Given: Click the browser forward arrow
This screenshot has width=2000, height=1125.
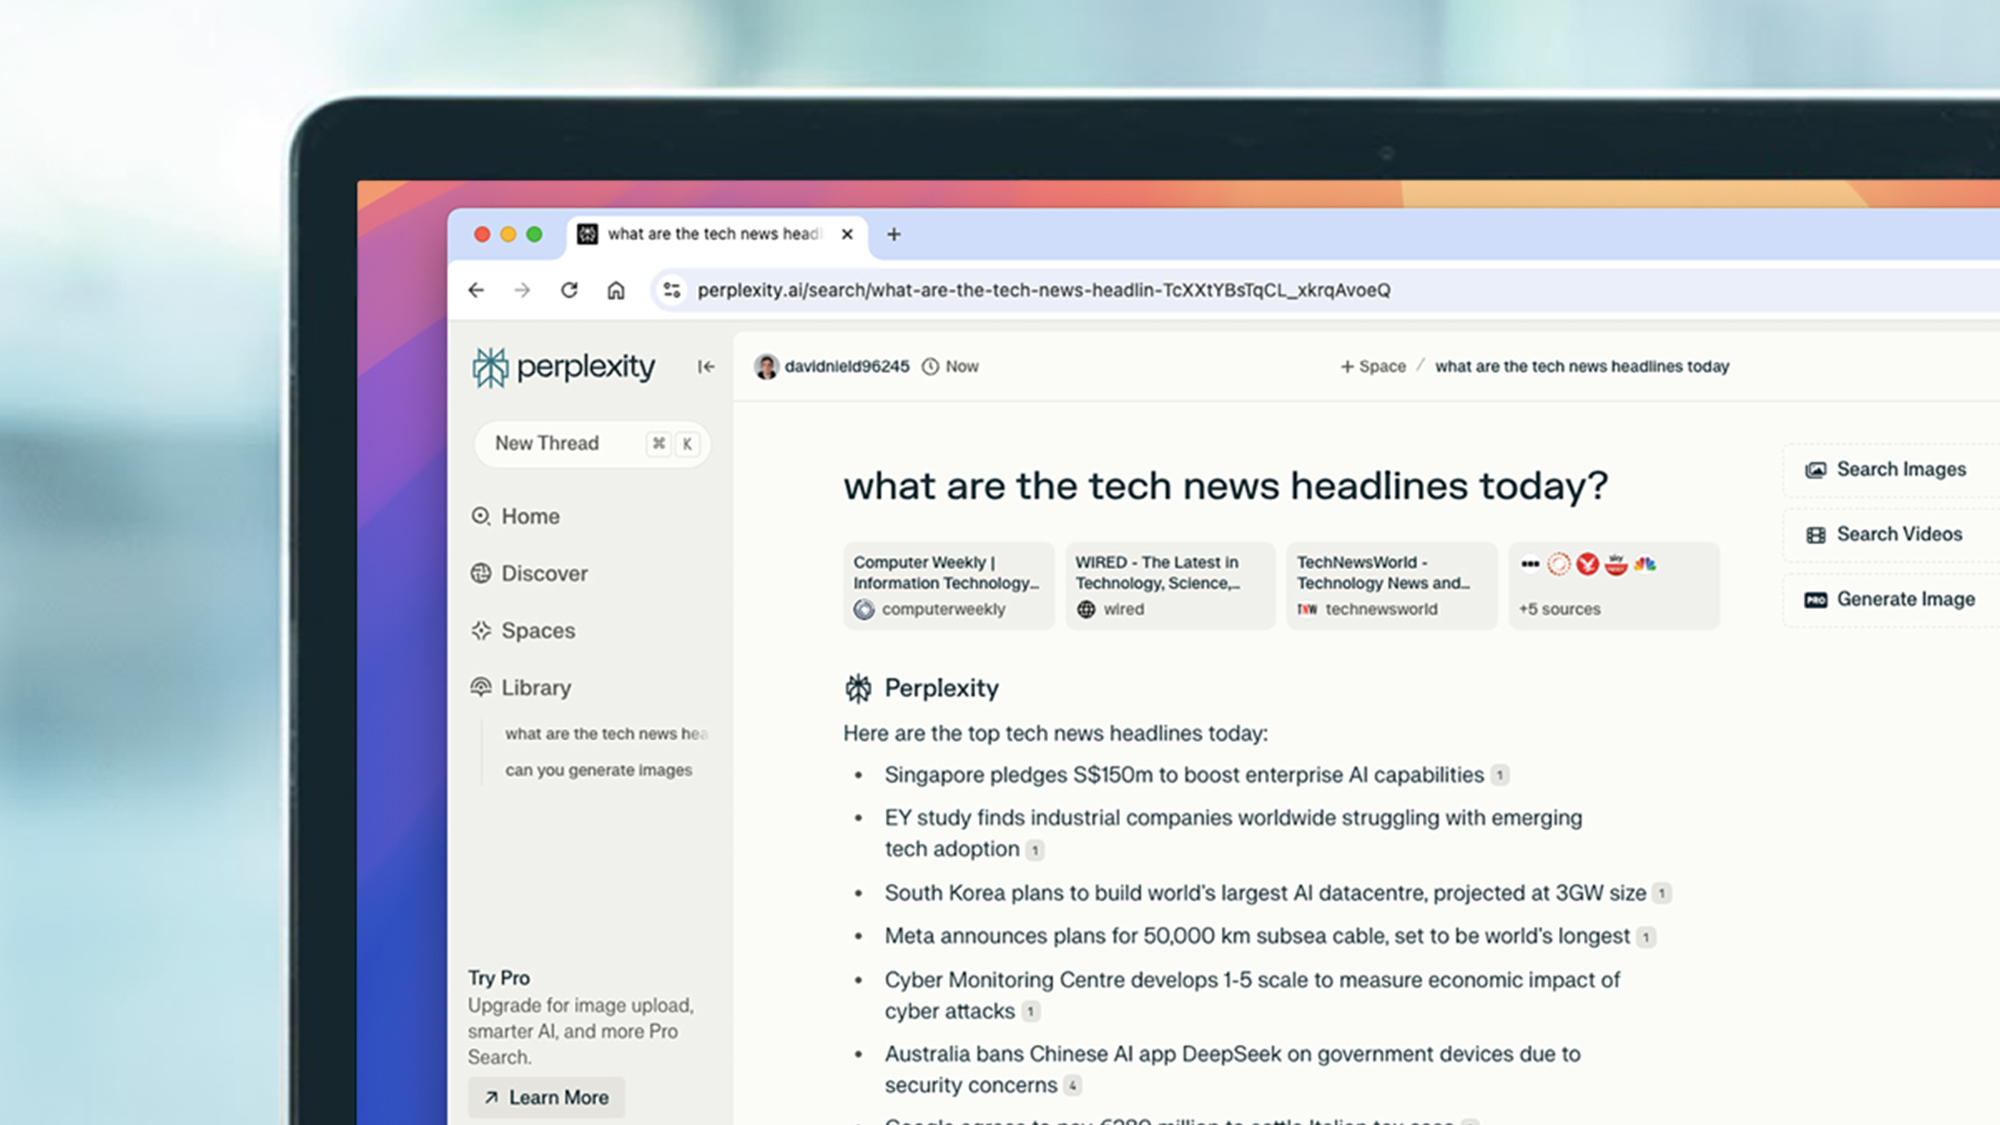Looking at the screenshot, I should (522, 290).
